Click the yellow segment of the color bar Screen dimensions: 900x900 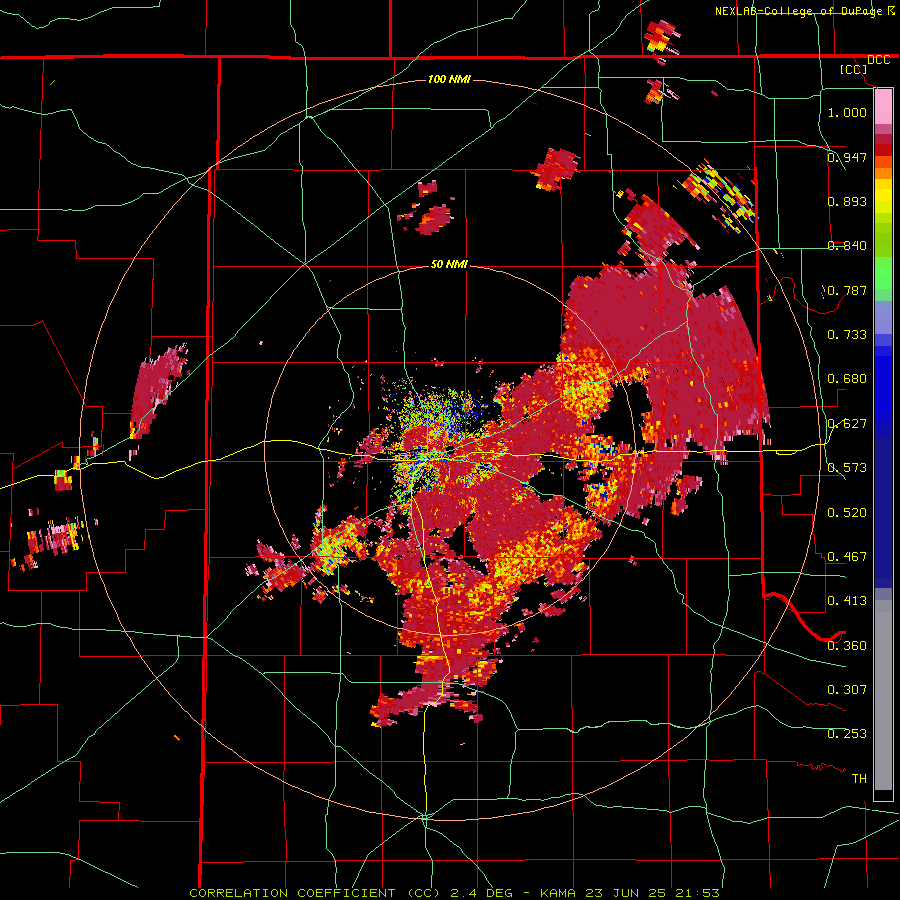point(883,196)
